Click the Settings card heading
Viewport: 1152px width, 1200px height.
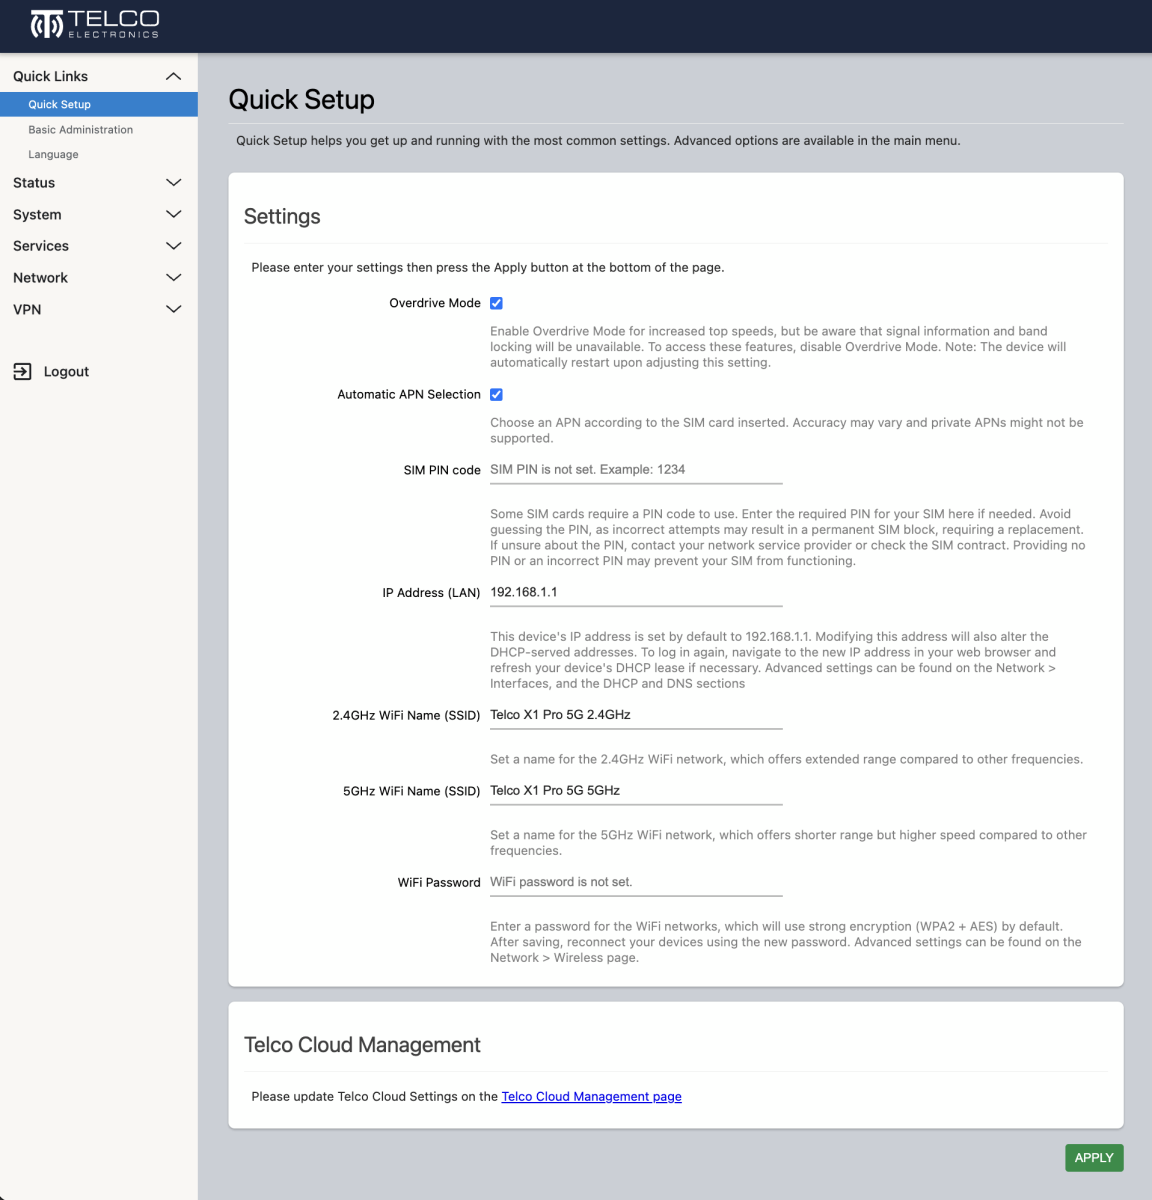(x=282, y=217)
